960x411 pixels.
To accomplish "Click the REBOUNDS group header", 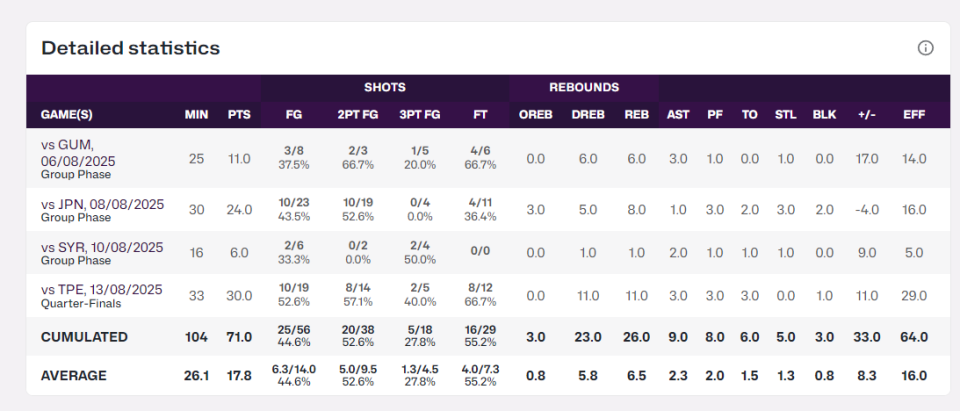I will coord(584,87).
